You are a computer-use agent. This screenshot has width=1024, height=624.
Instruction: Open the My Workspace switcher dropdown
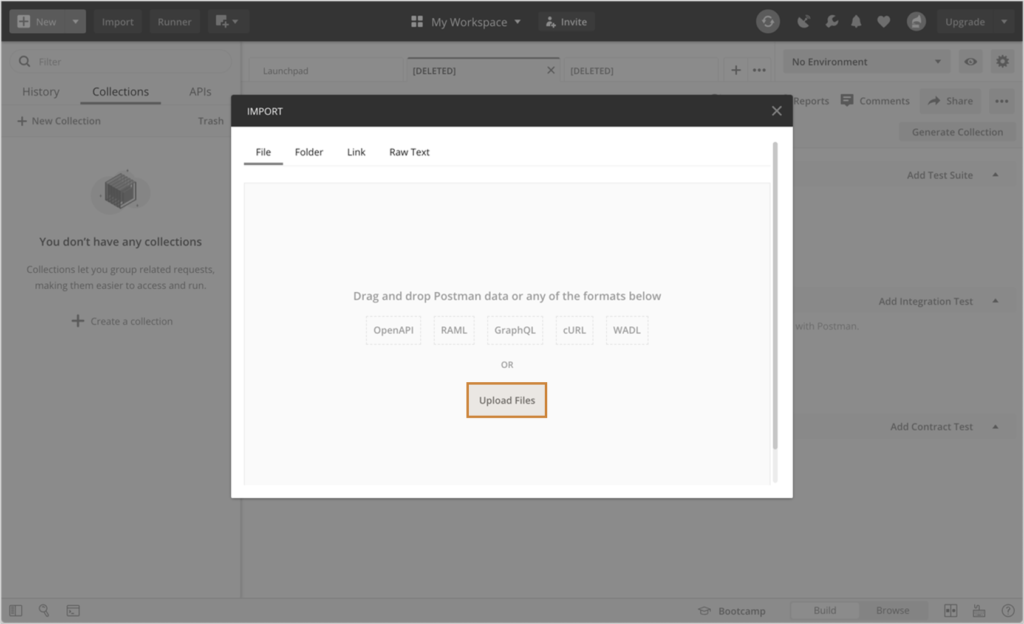point(466,22)
